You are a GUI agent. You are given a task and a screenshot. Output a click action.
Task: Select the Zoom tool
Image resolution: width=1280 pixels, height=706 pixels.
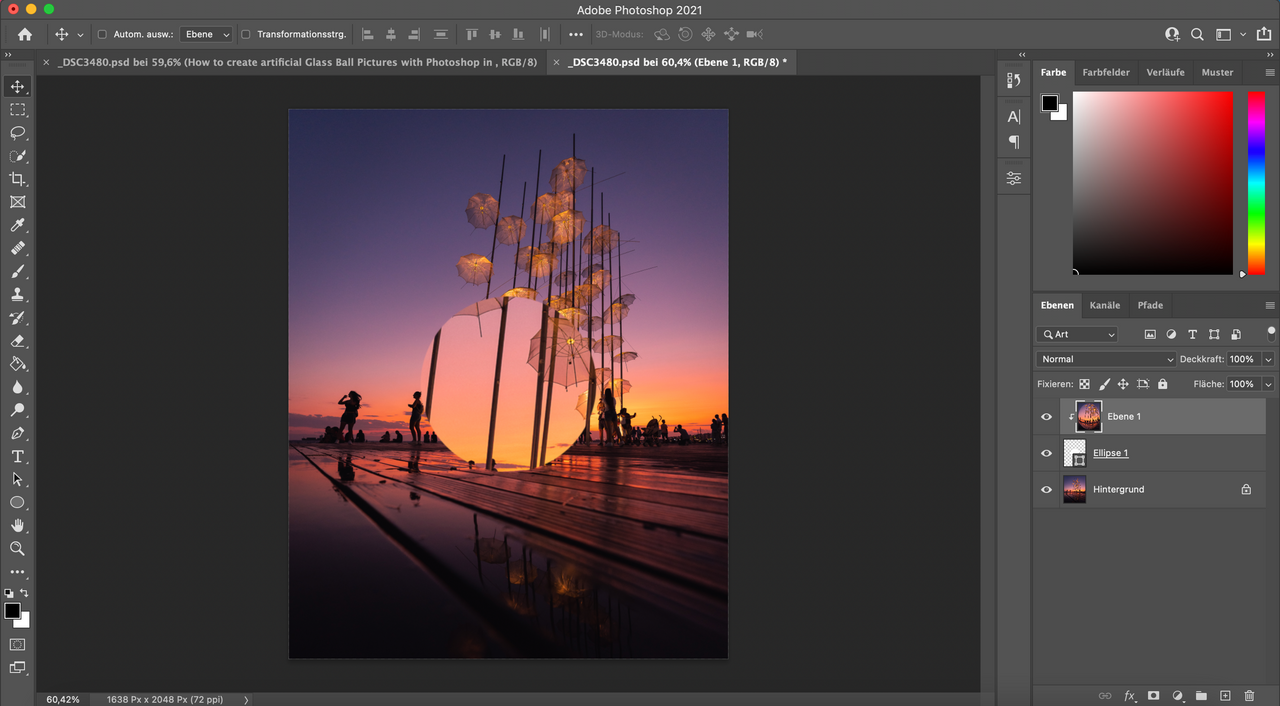point(17,548)
